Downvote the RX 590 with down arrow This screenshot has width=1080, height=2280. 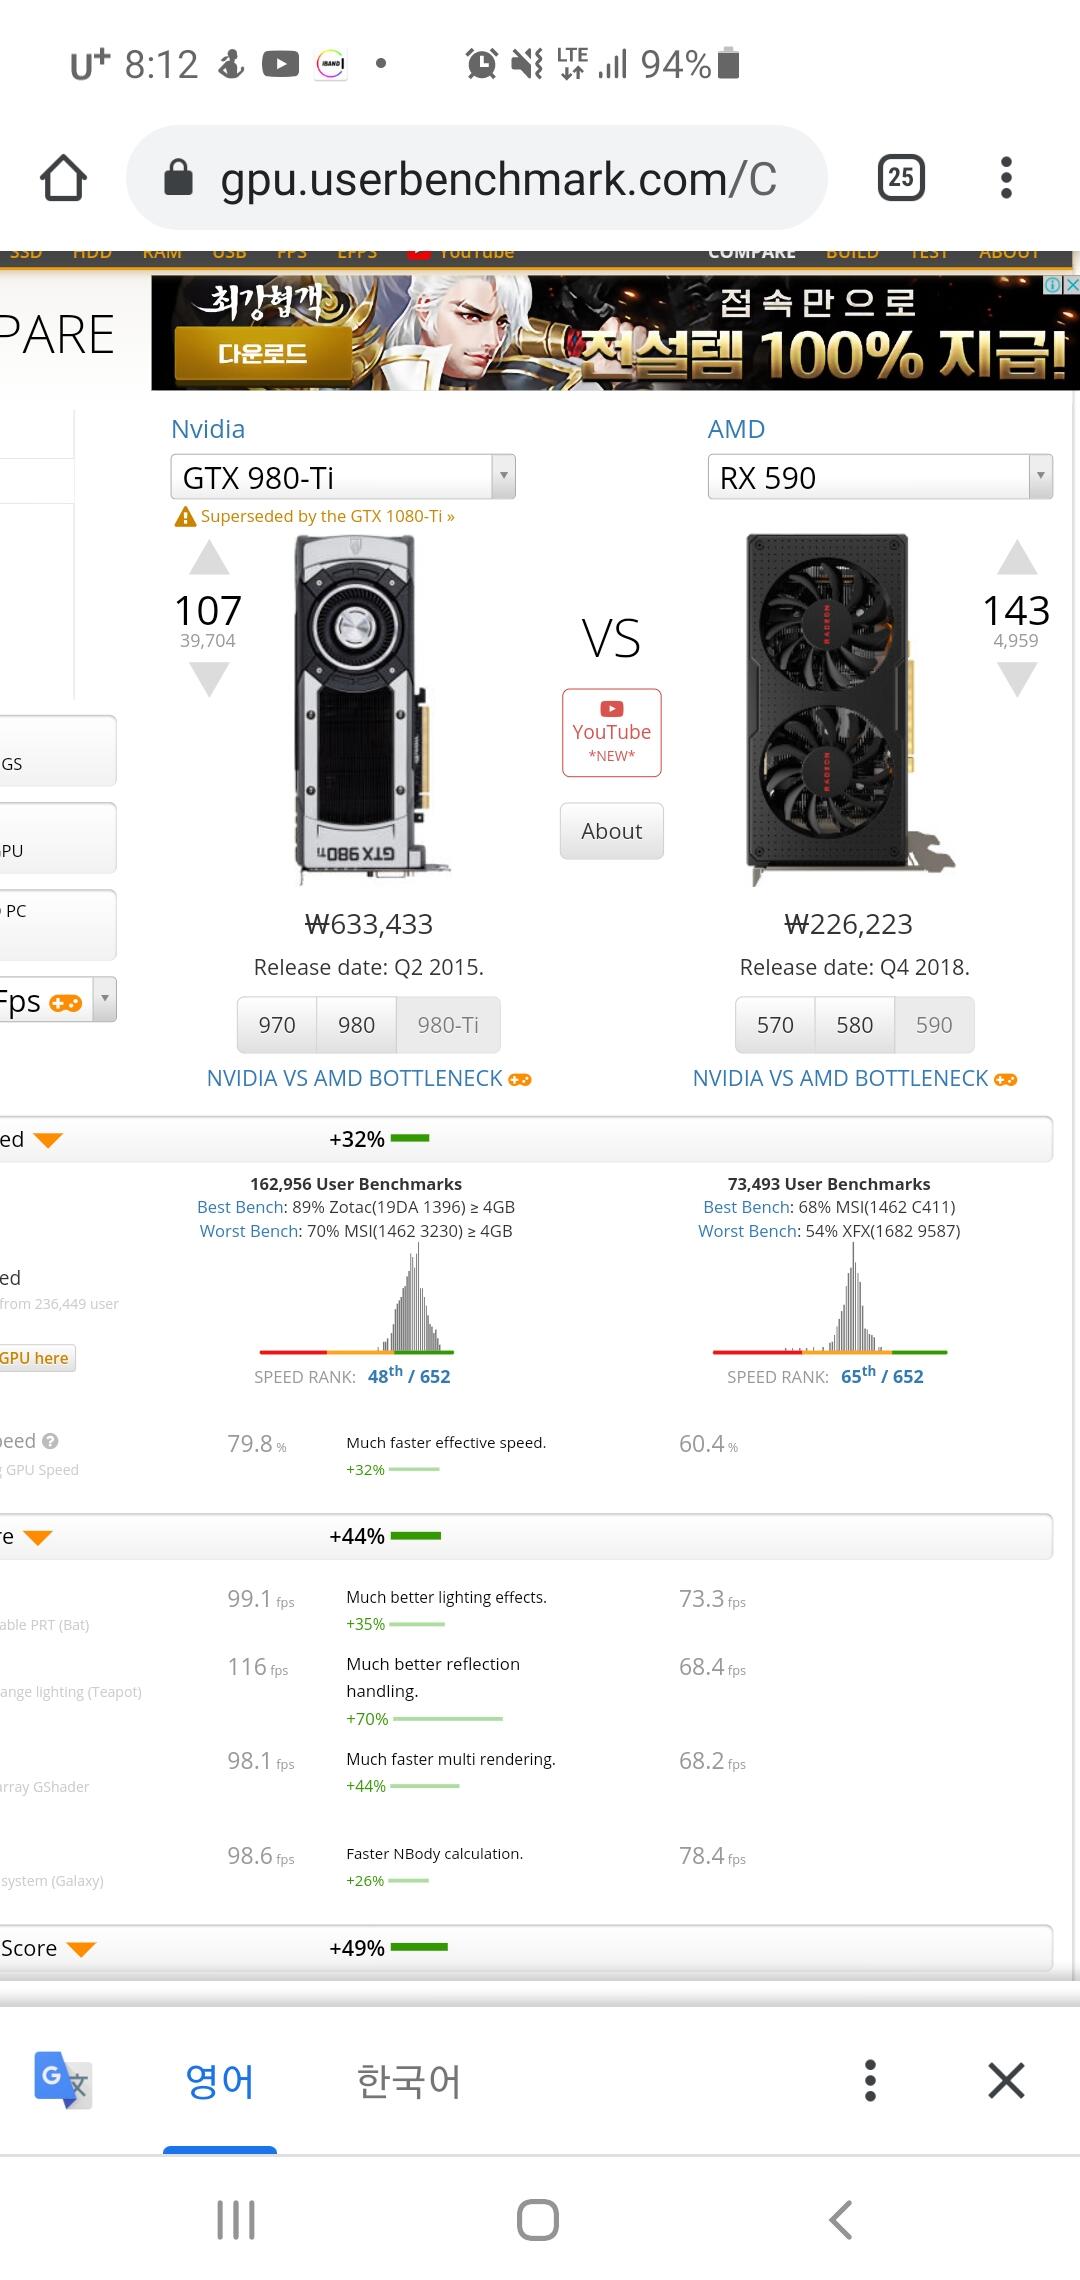(1017, 680)
